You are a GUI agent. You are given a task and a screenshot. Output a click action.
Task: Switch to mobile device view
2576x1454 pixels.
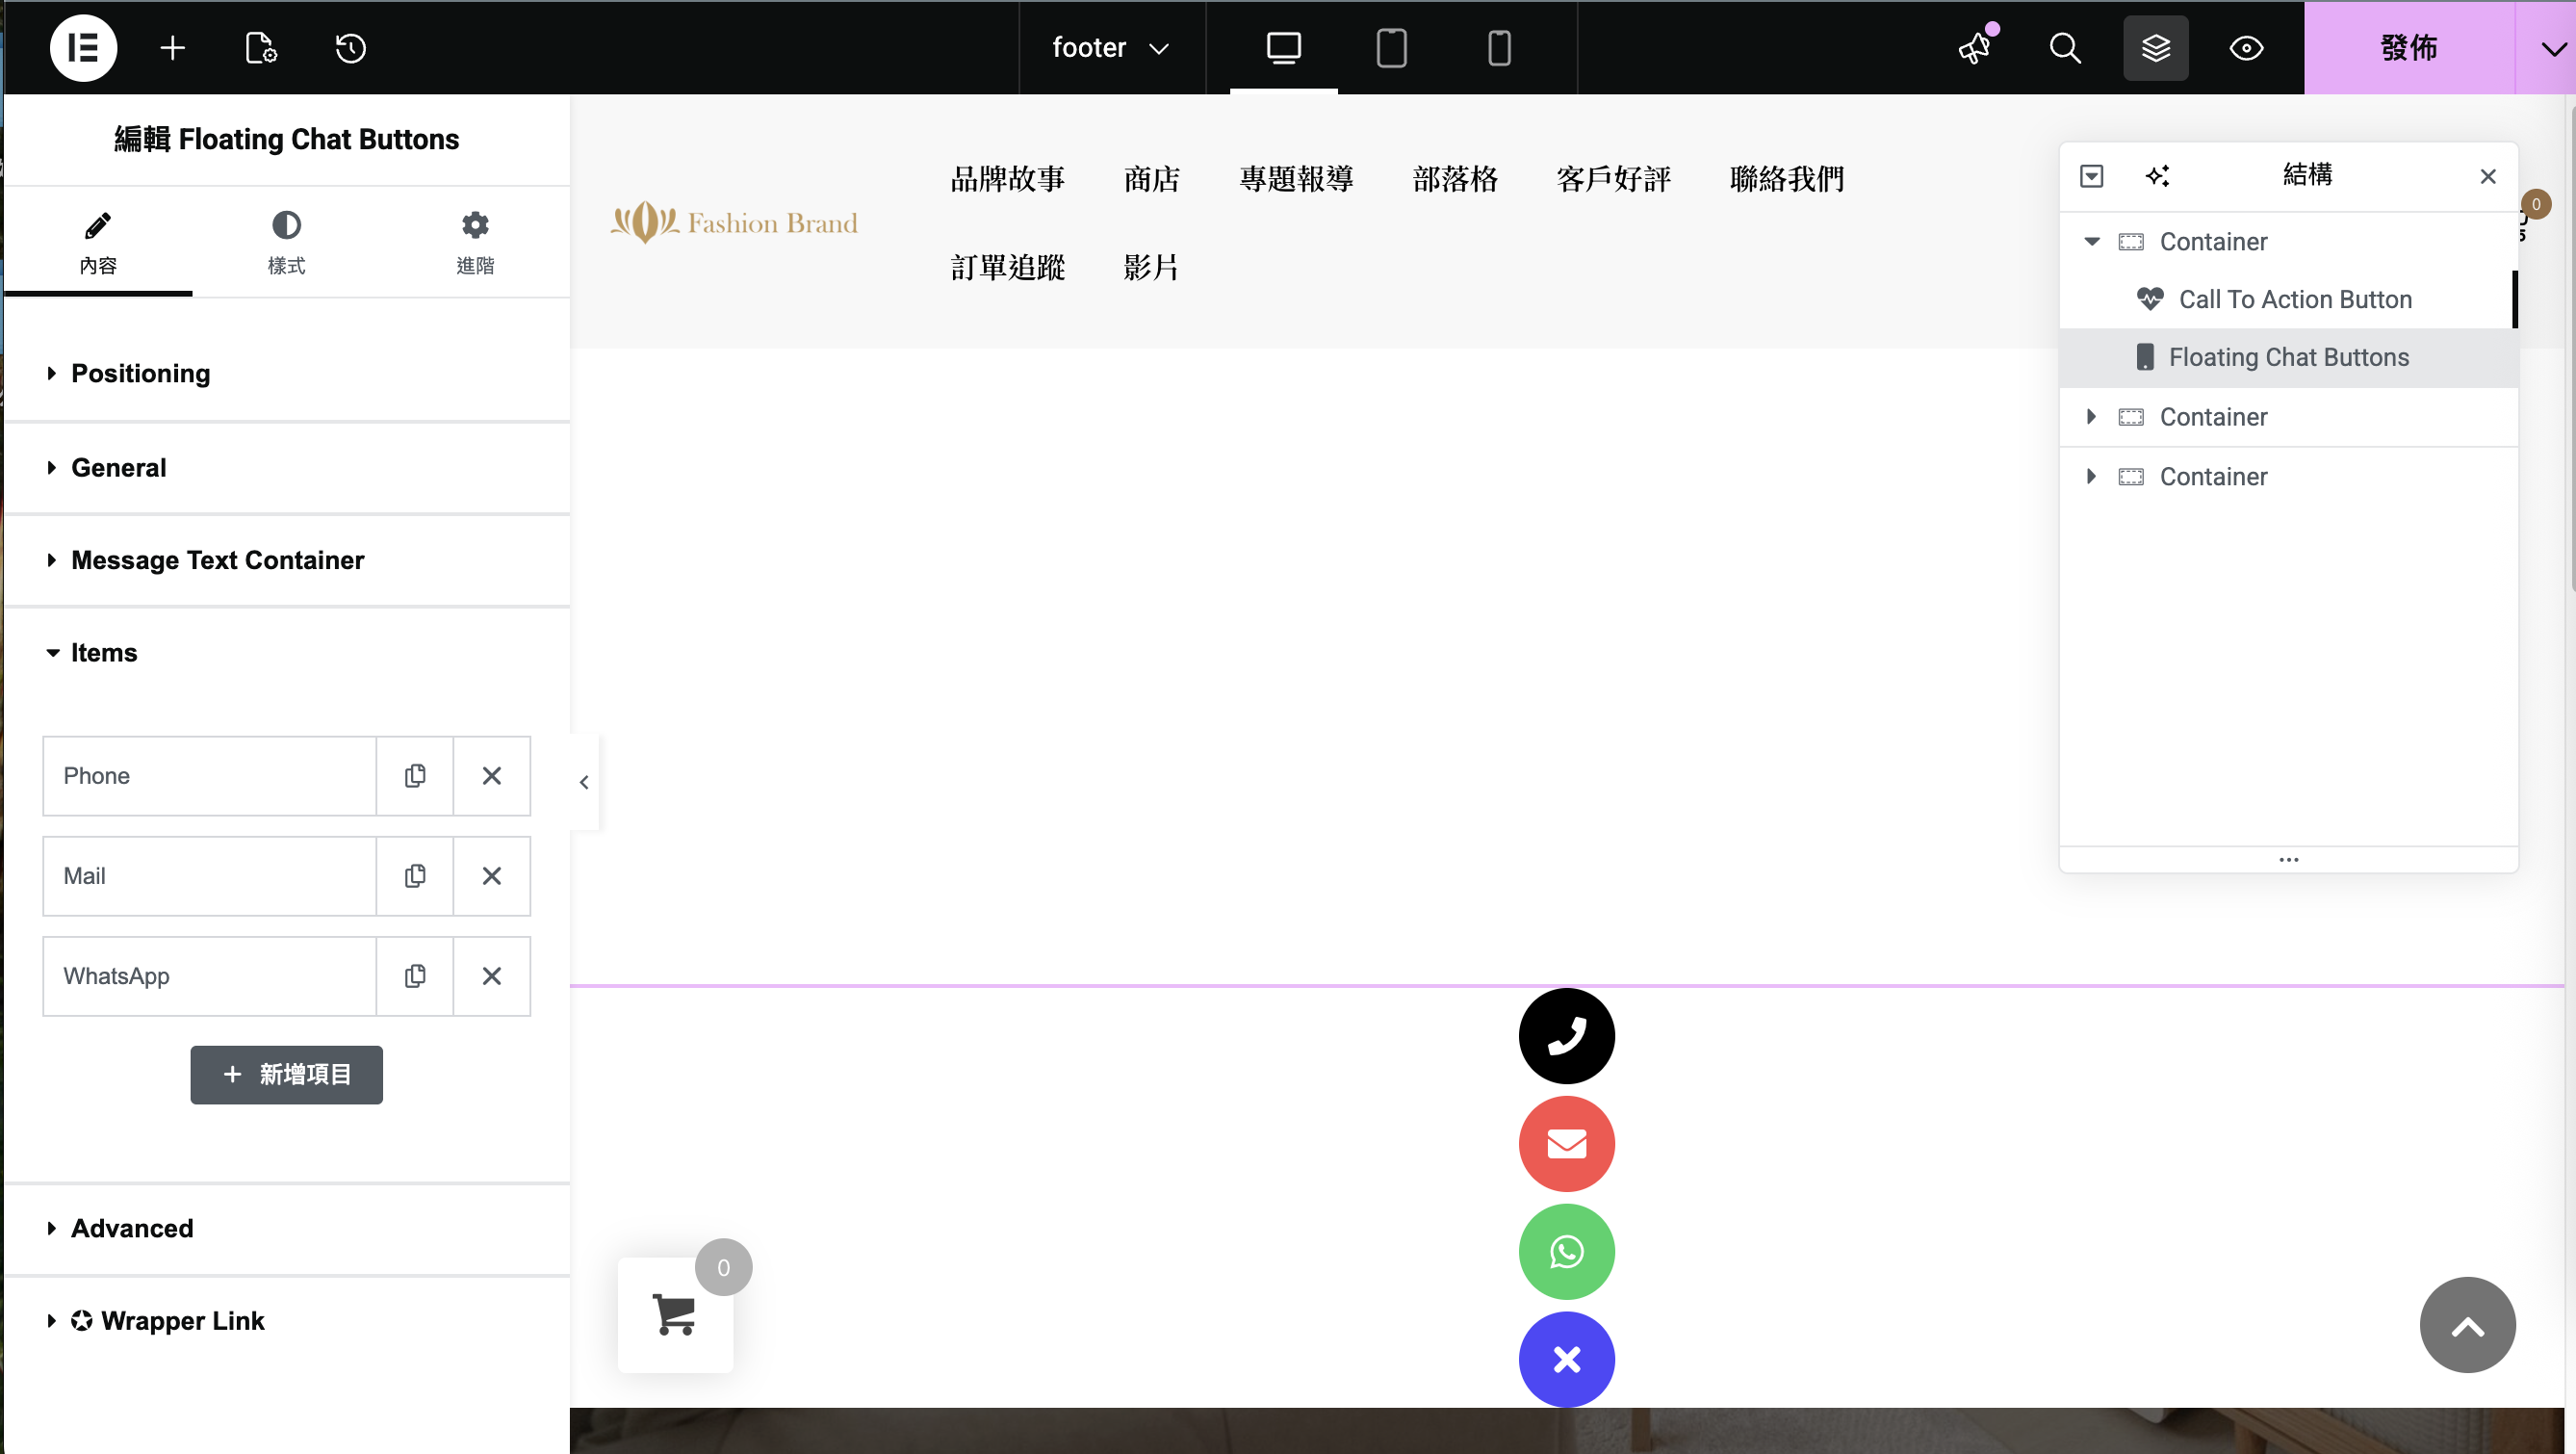pyautogui.click(x=1498, y=47)
